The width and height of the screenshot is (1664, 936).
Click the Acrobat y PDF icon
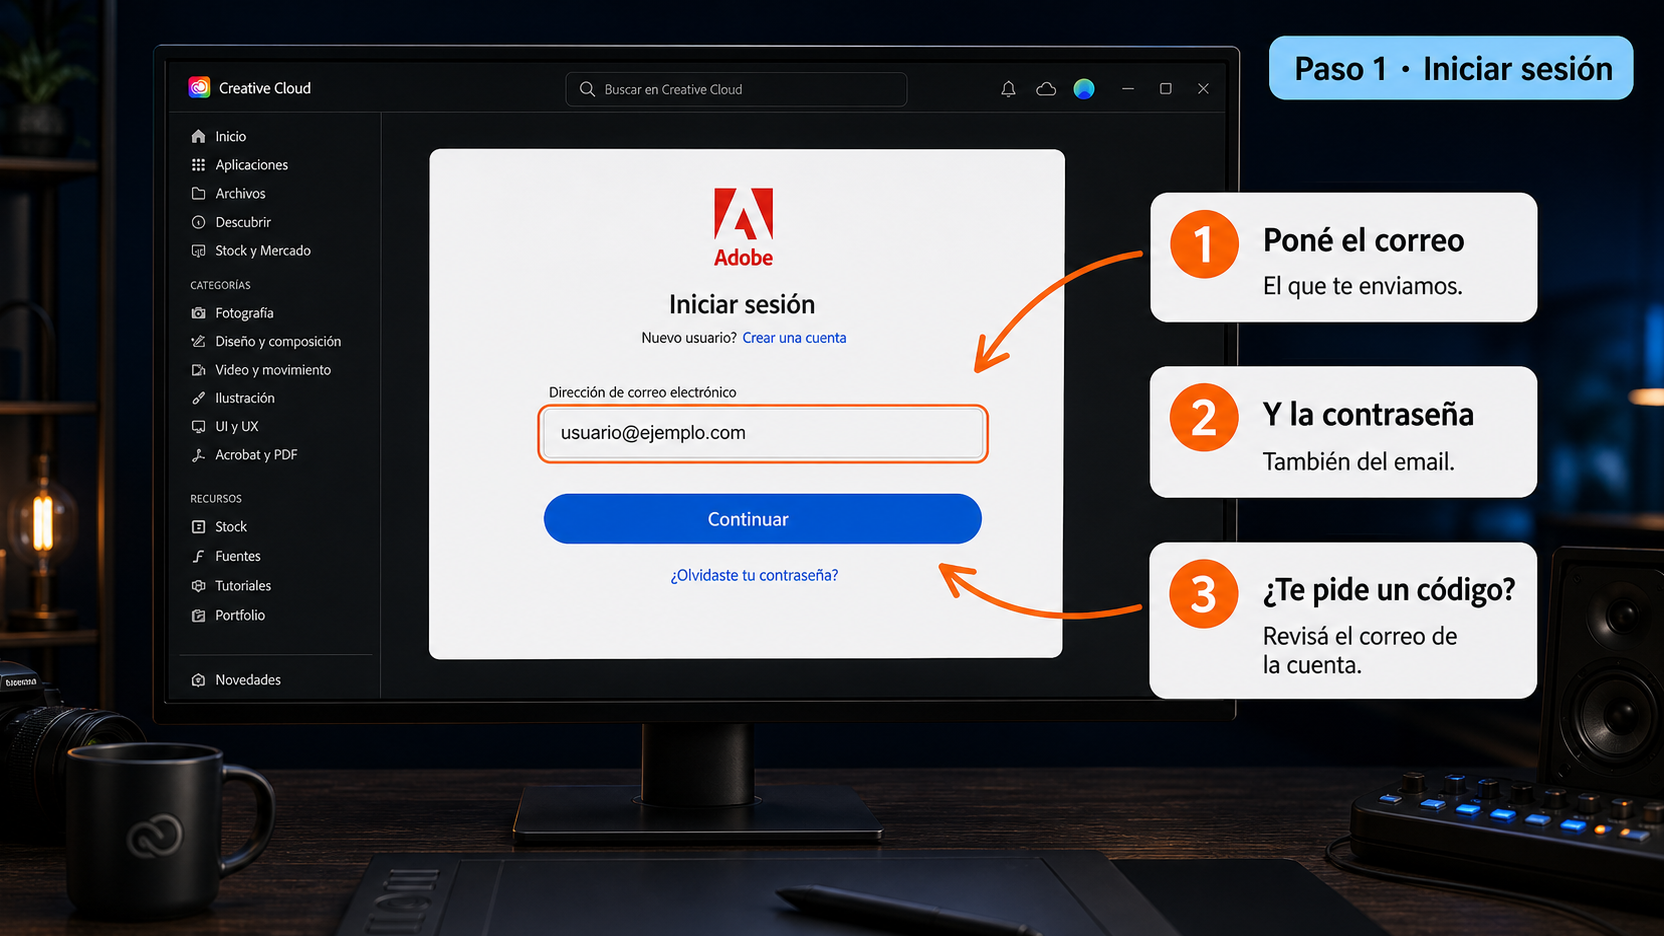198,455
